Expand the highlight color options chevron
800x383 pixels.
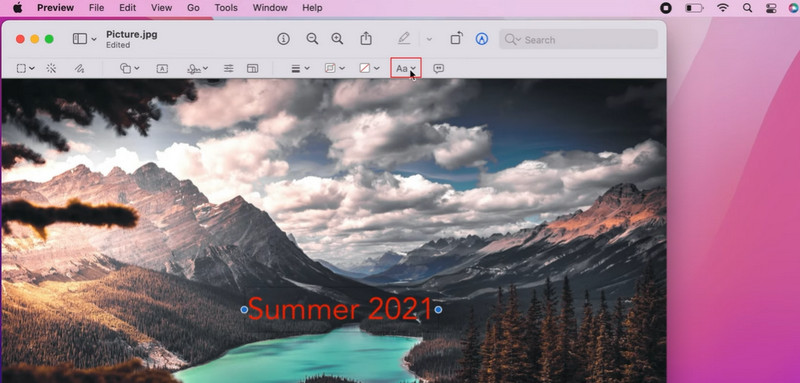tap(429, 39)
